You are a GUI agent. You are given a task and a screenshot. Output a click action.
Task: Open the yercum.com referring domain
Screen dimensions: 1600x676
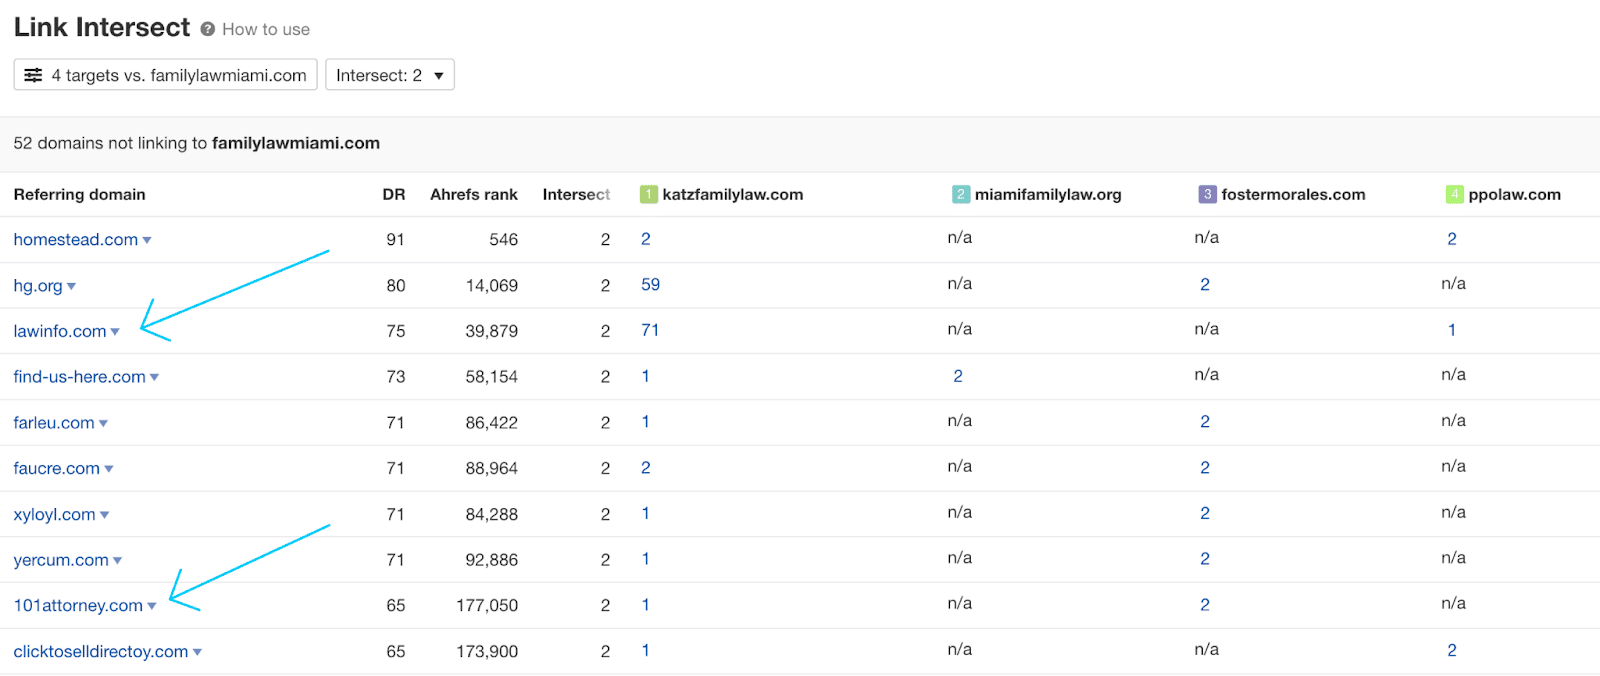(x=61, y=561)
